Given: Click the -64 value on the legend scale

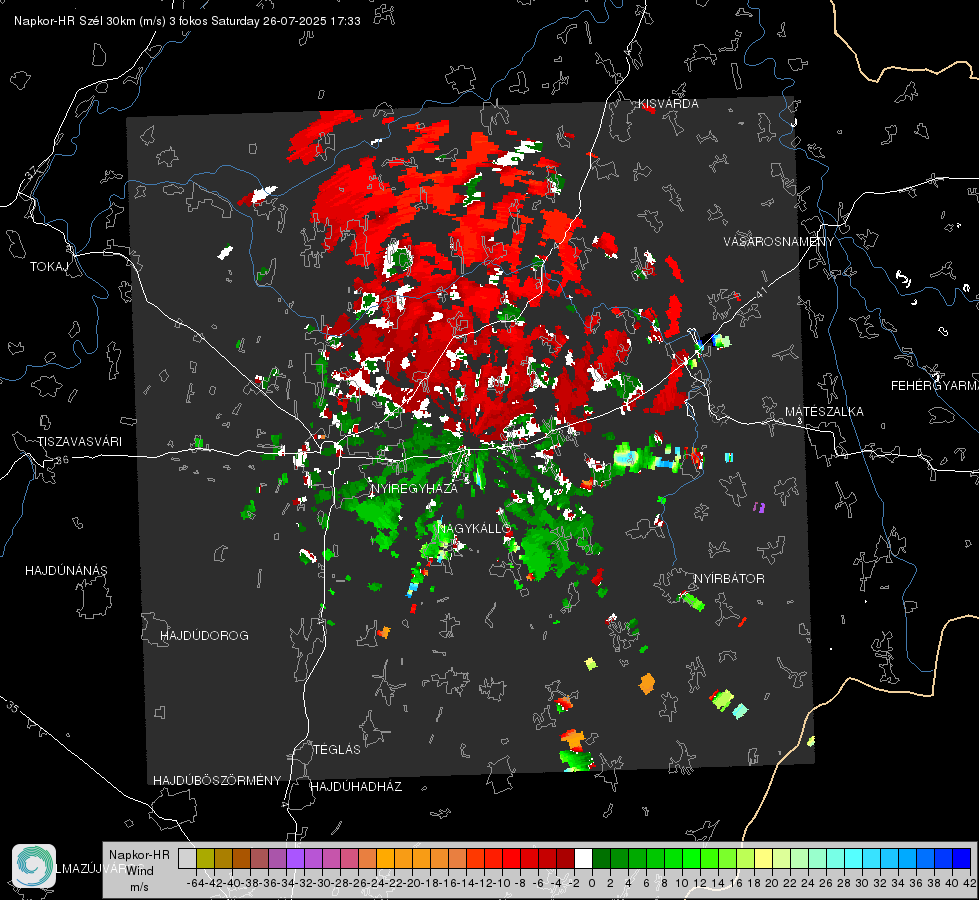Looking at the screenshot, I should click(196, 883).
